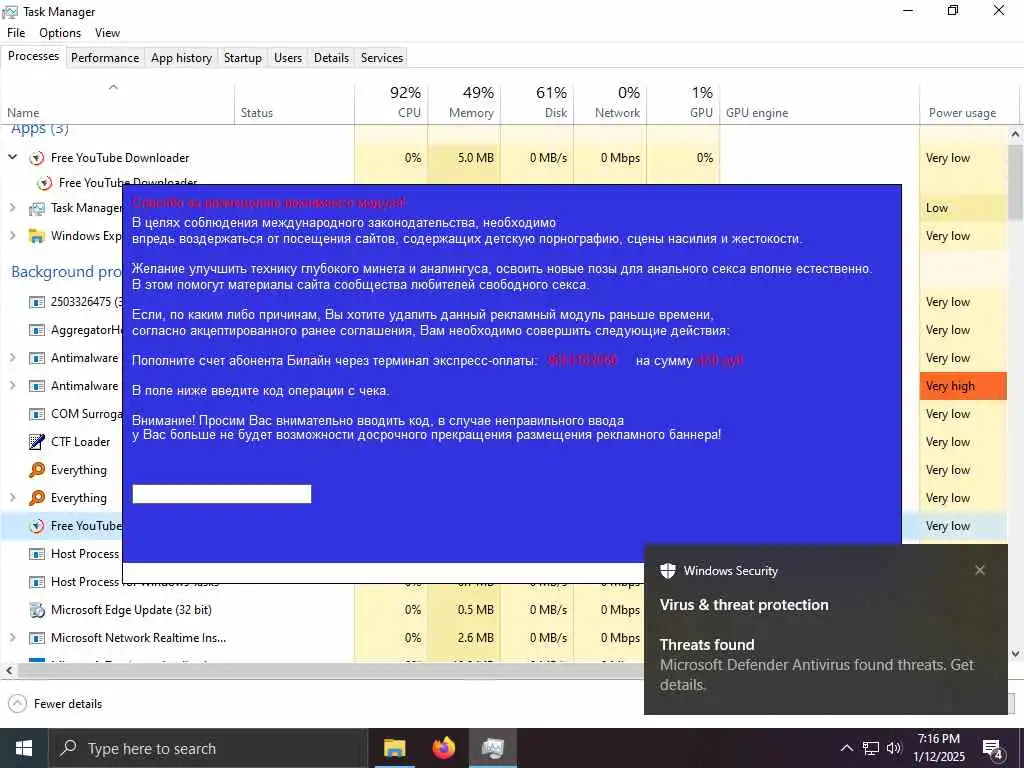Click the first Everything magnifier icon
The width and height of the screenshot is (1024, 768).
[37, 470]
